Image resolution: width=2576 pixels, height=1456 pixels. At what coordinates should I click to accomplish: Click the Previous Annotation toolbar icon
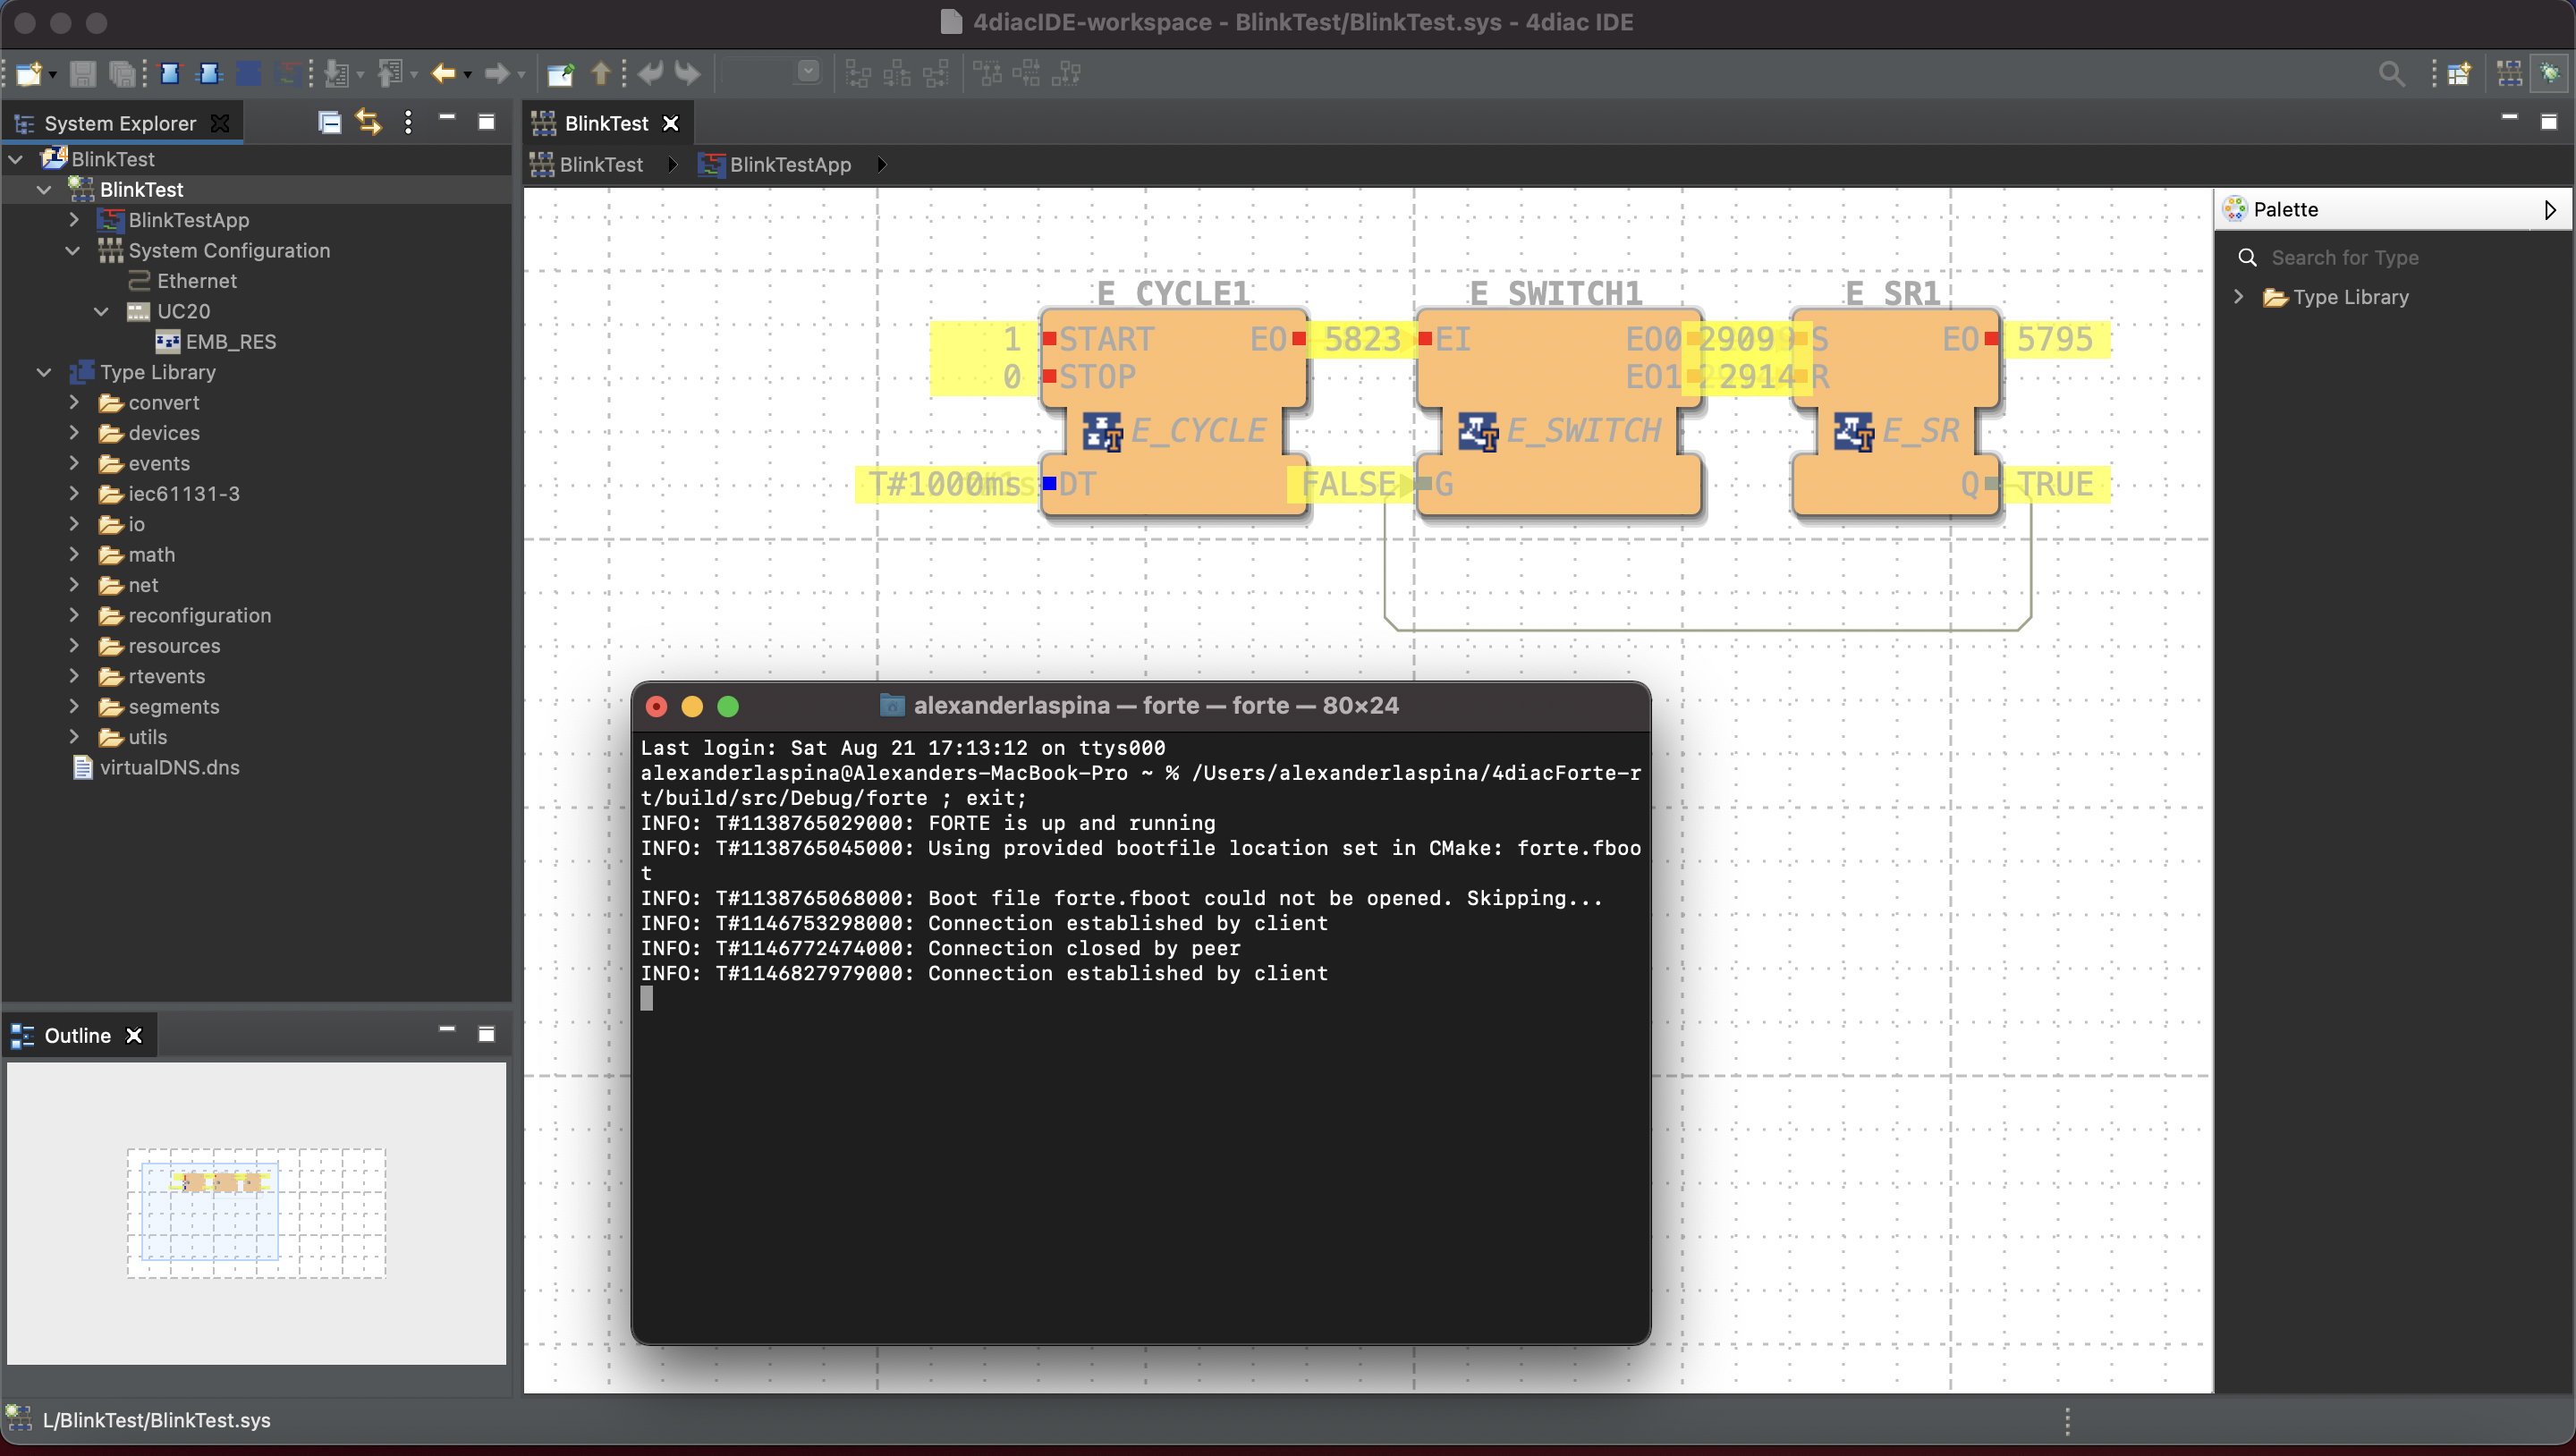pyautogui.click(x=389, y=73)
